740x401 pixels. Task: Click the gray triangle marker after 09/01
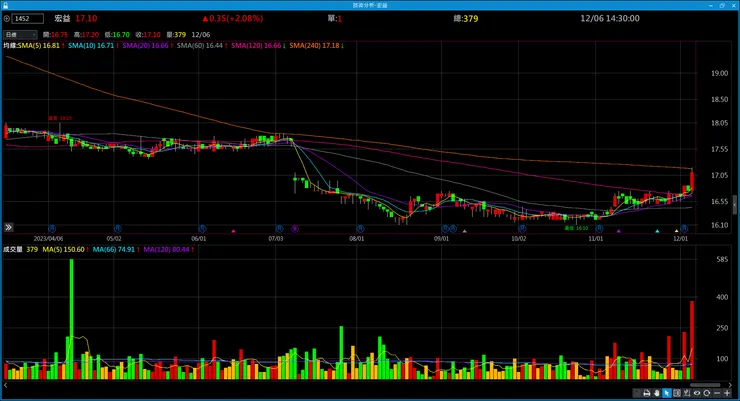[x=464, y=231]
